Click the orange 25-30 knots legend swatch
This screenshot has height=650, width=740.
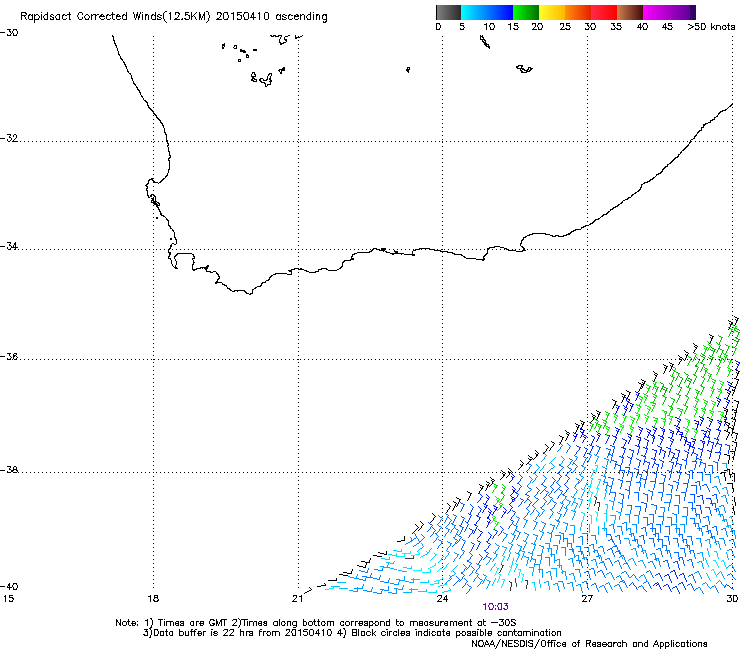pos(578,12)
